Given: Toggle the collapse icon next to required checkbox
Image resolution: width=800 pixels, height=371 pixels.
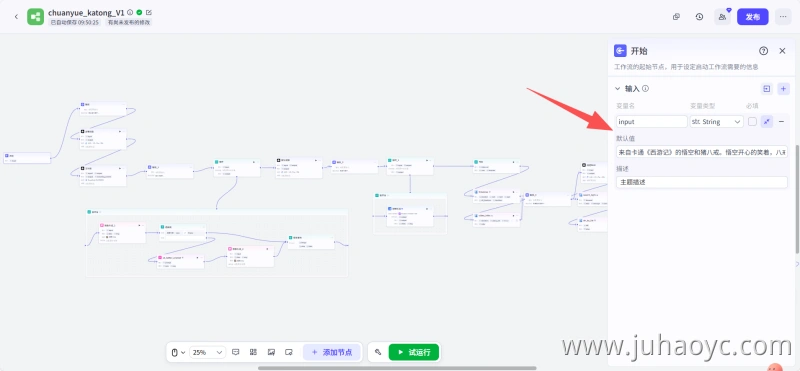Looking at the screenshot, I should (767, 121).
